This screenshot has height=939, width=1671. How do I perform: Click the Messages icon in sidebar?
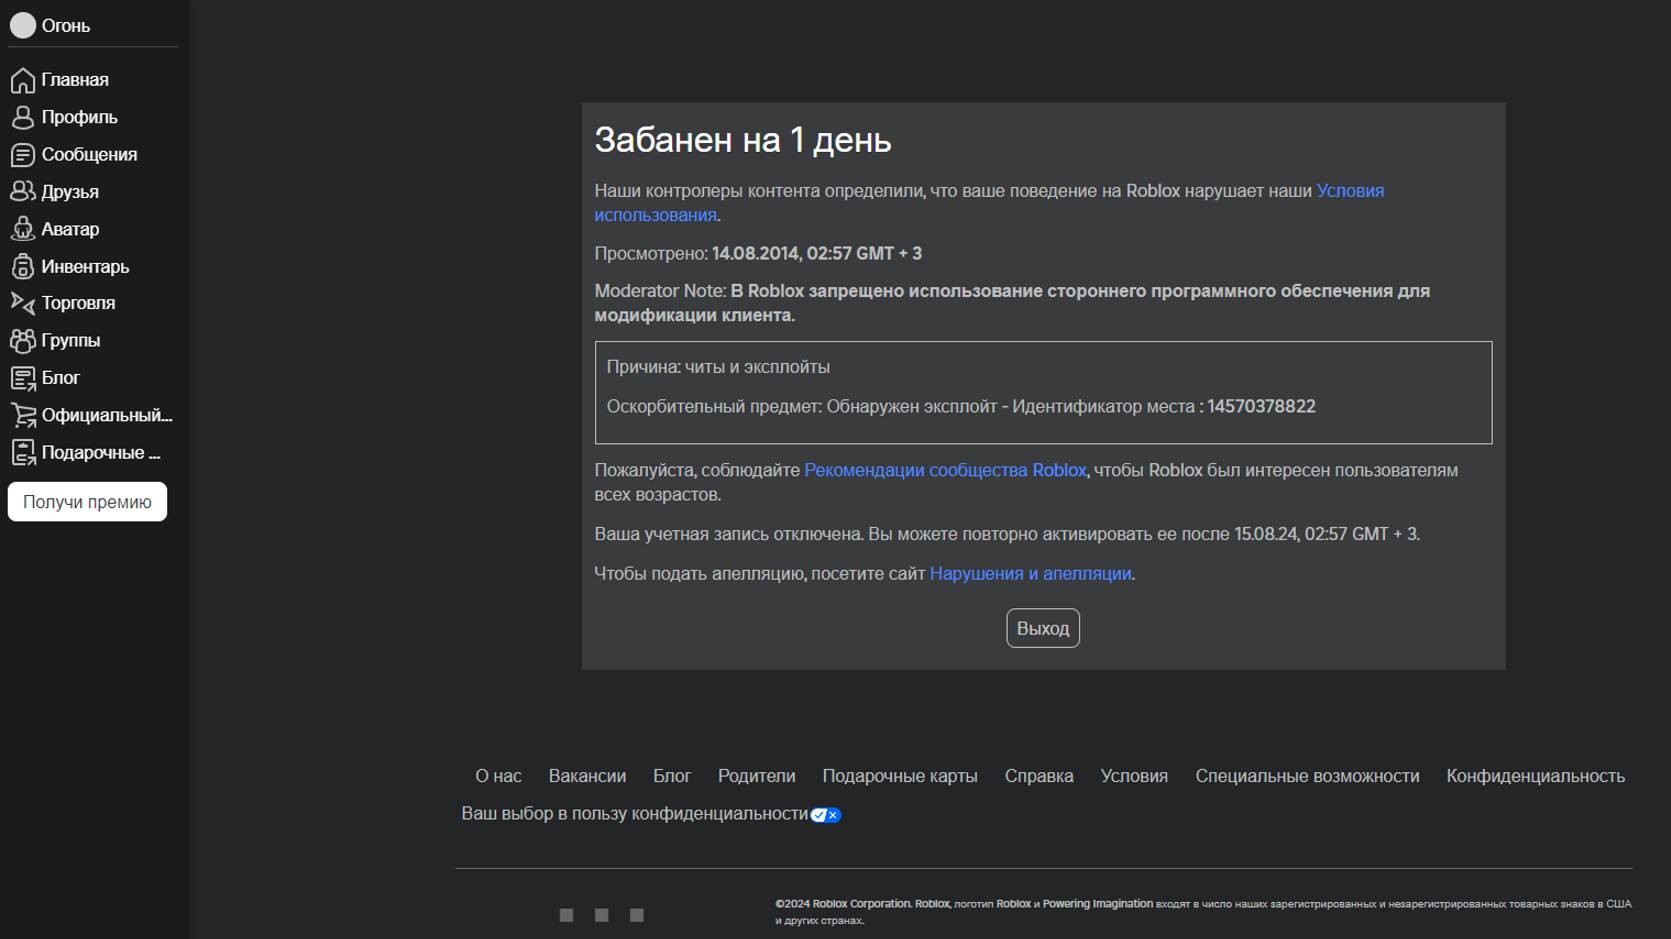[22, 155]
